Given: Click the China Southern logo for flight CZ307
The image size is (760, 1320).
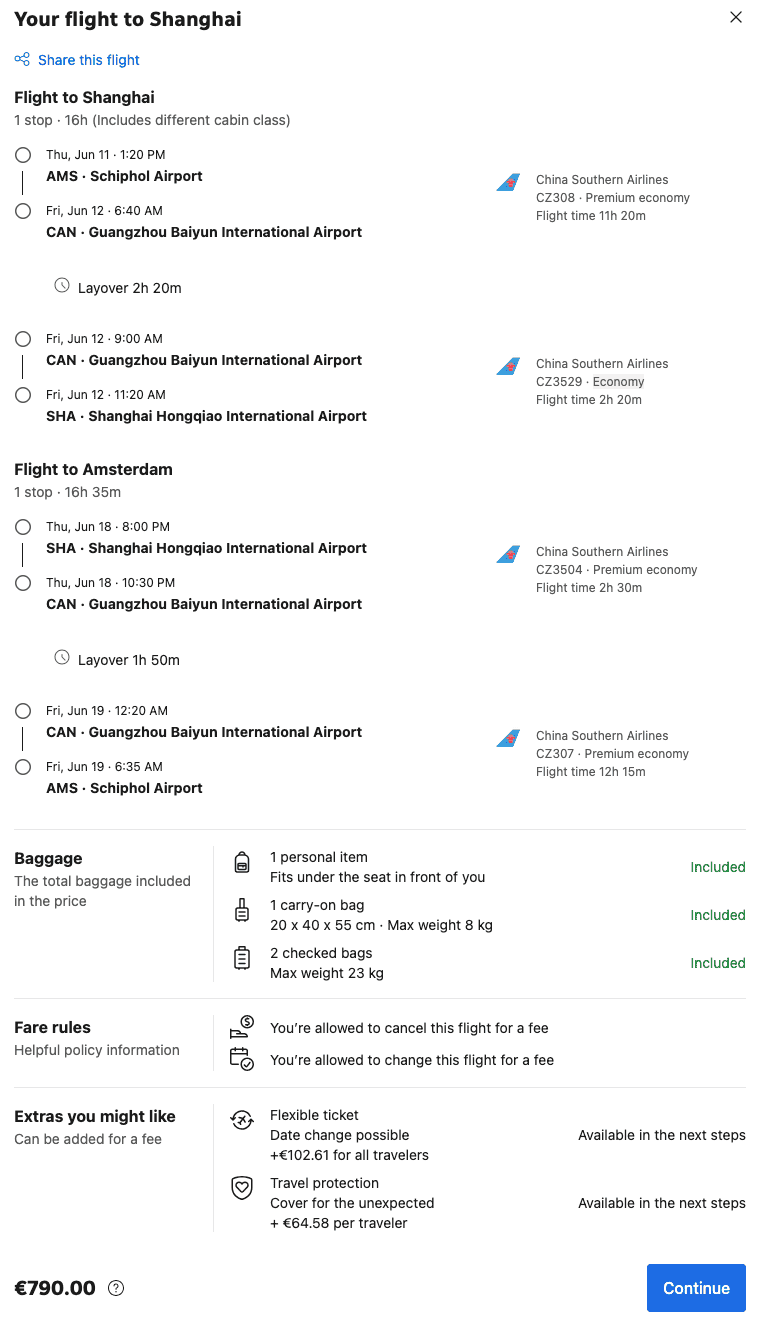Looking at the screenshot, I should (x=508, y=738).
